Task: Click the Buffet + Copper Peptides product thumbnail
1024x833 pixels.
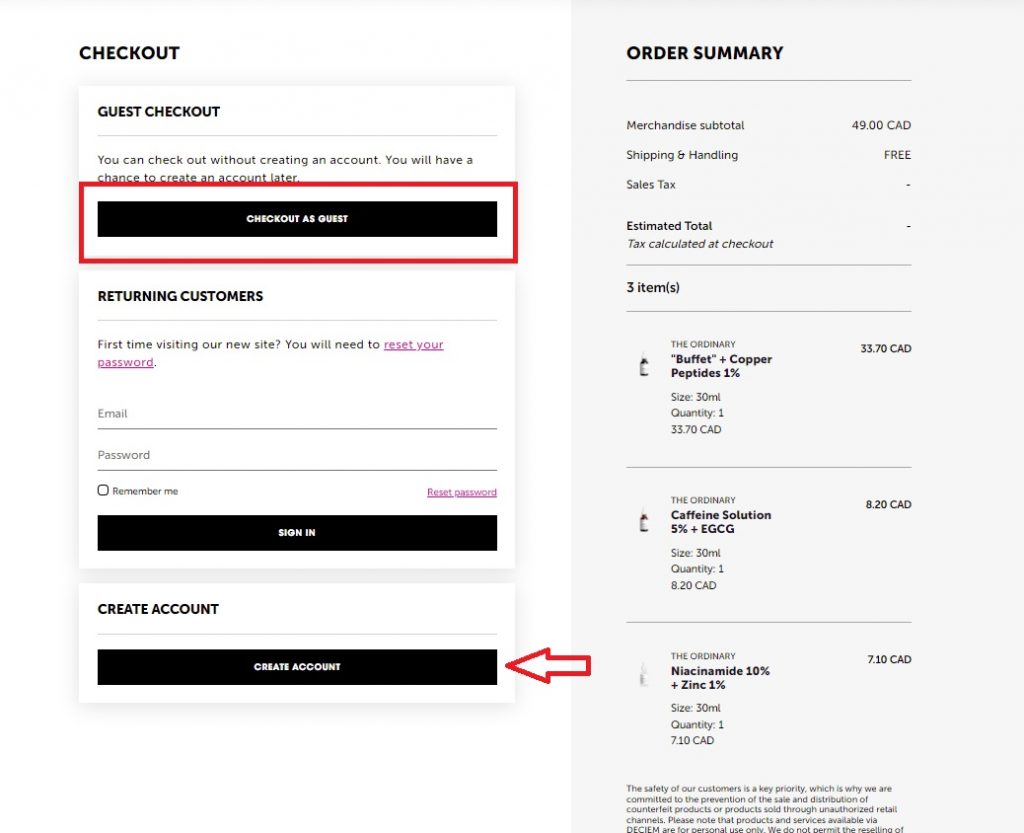Action: [644, 366]
